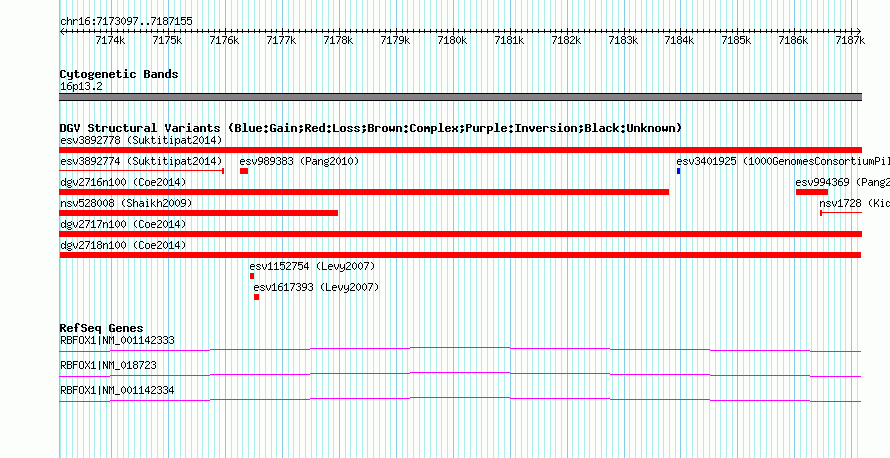This screenshot has height=458, width=890.
Task: Click the 7174k ruler tick label
Action: (111, 40)
